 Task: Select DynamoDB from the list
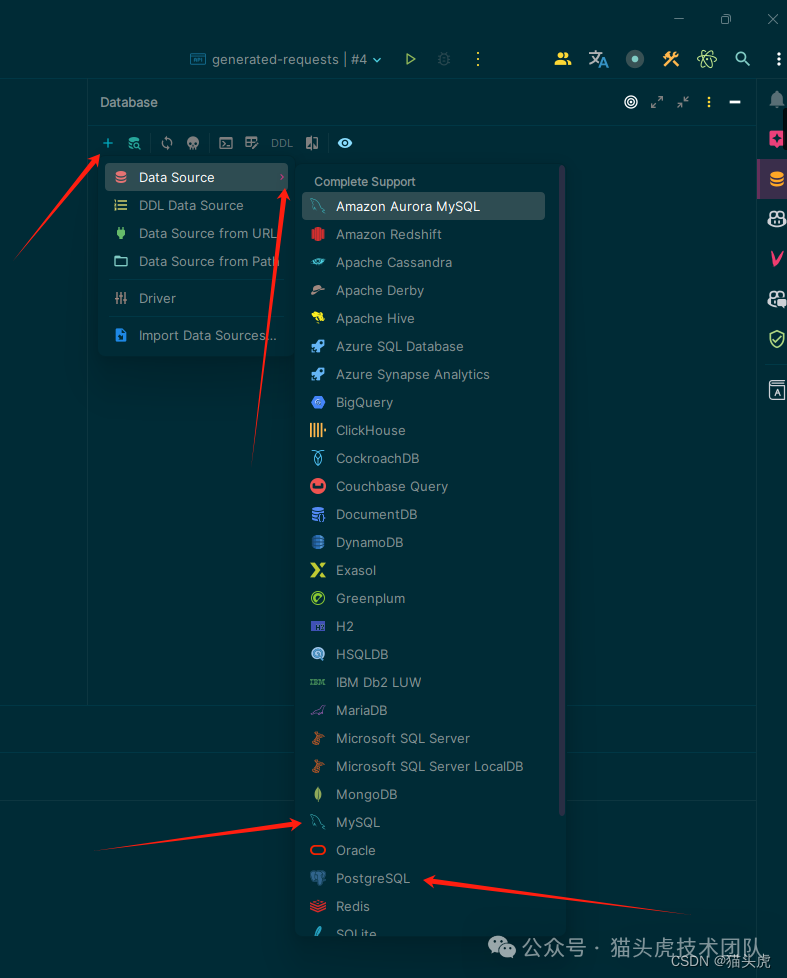[423, 543]
